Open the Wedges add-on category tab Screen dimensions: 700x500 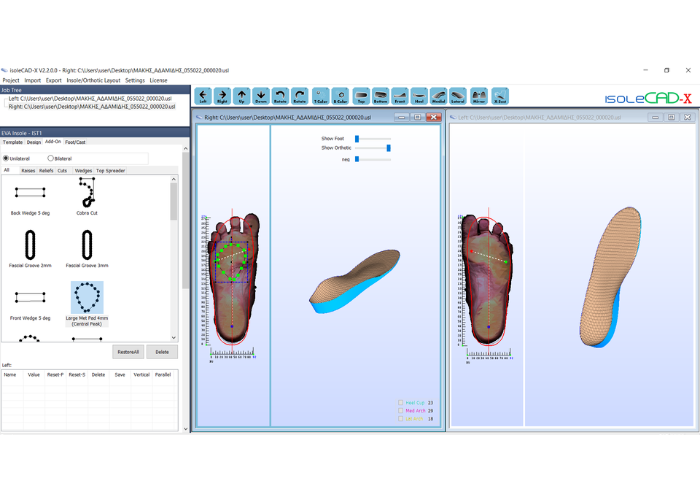pos(83,171)
